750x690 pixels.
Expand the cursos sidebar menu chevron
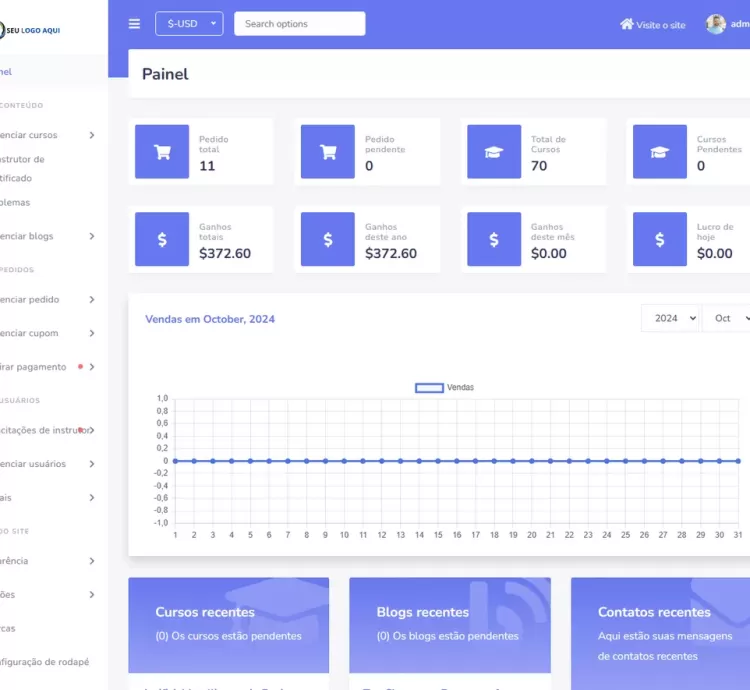92,135
